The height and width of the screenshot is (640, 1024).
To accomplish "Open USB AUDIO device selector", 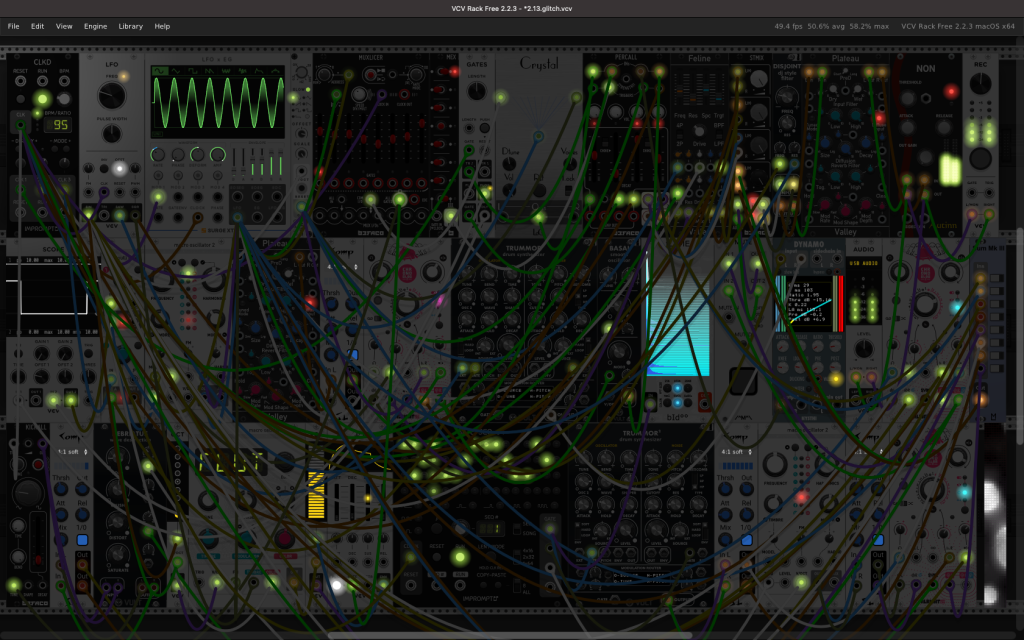I will [863, 263].
